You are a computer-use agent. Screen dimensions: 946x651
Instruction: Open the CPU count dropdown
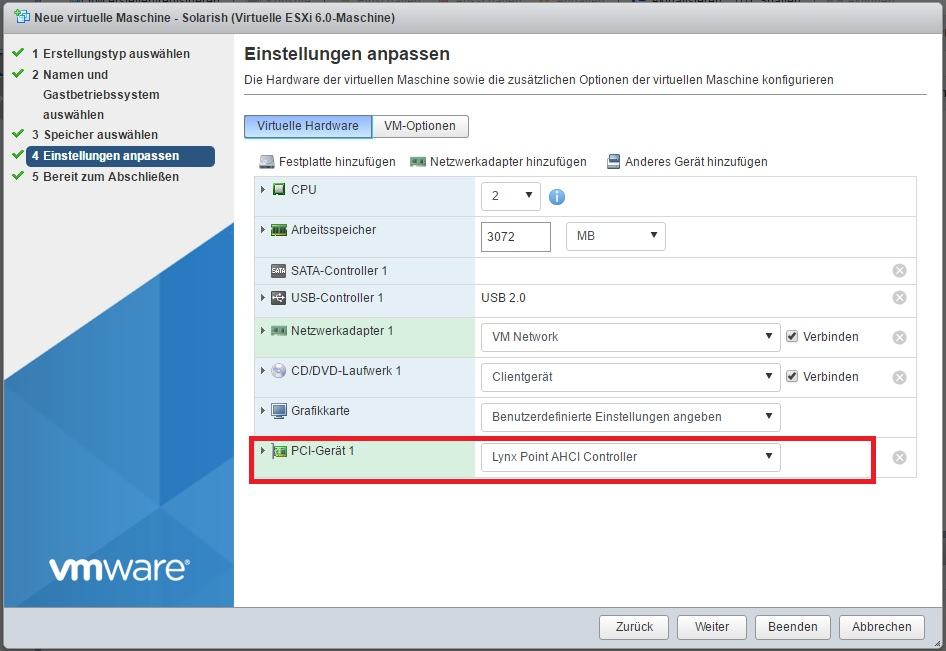[510, 196]
